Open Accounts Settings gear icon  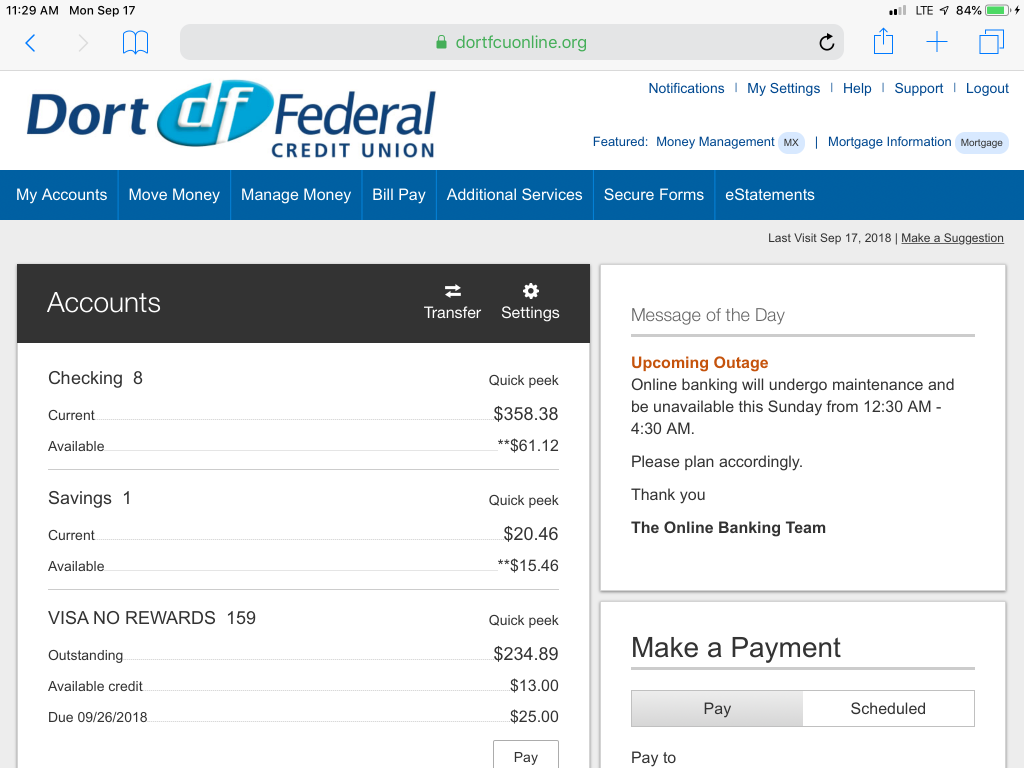pyautogui.click(x=530, y=291)
